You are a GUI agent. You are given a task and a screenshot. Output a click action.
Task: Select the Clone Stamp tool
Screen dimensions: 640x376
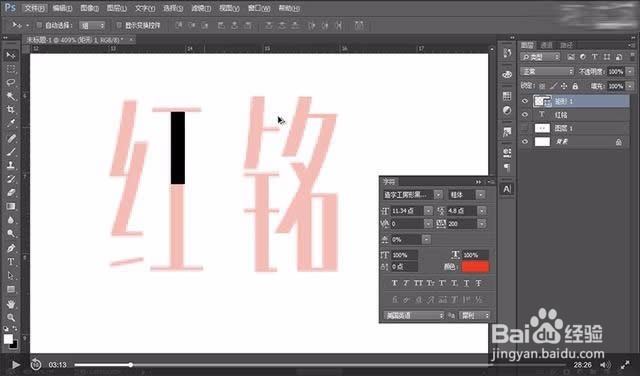click(x=11, y=165)
